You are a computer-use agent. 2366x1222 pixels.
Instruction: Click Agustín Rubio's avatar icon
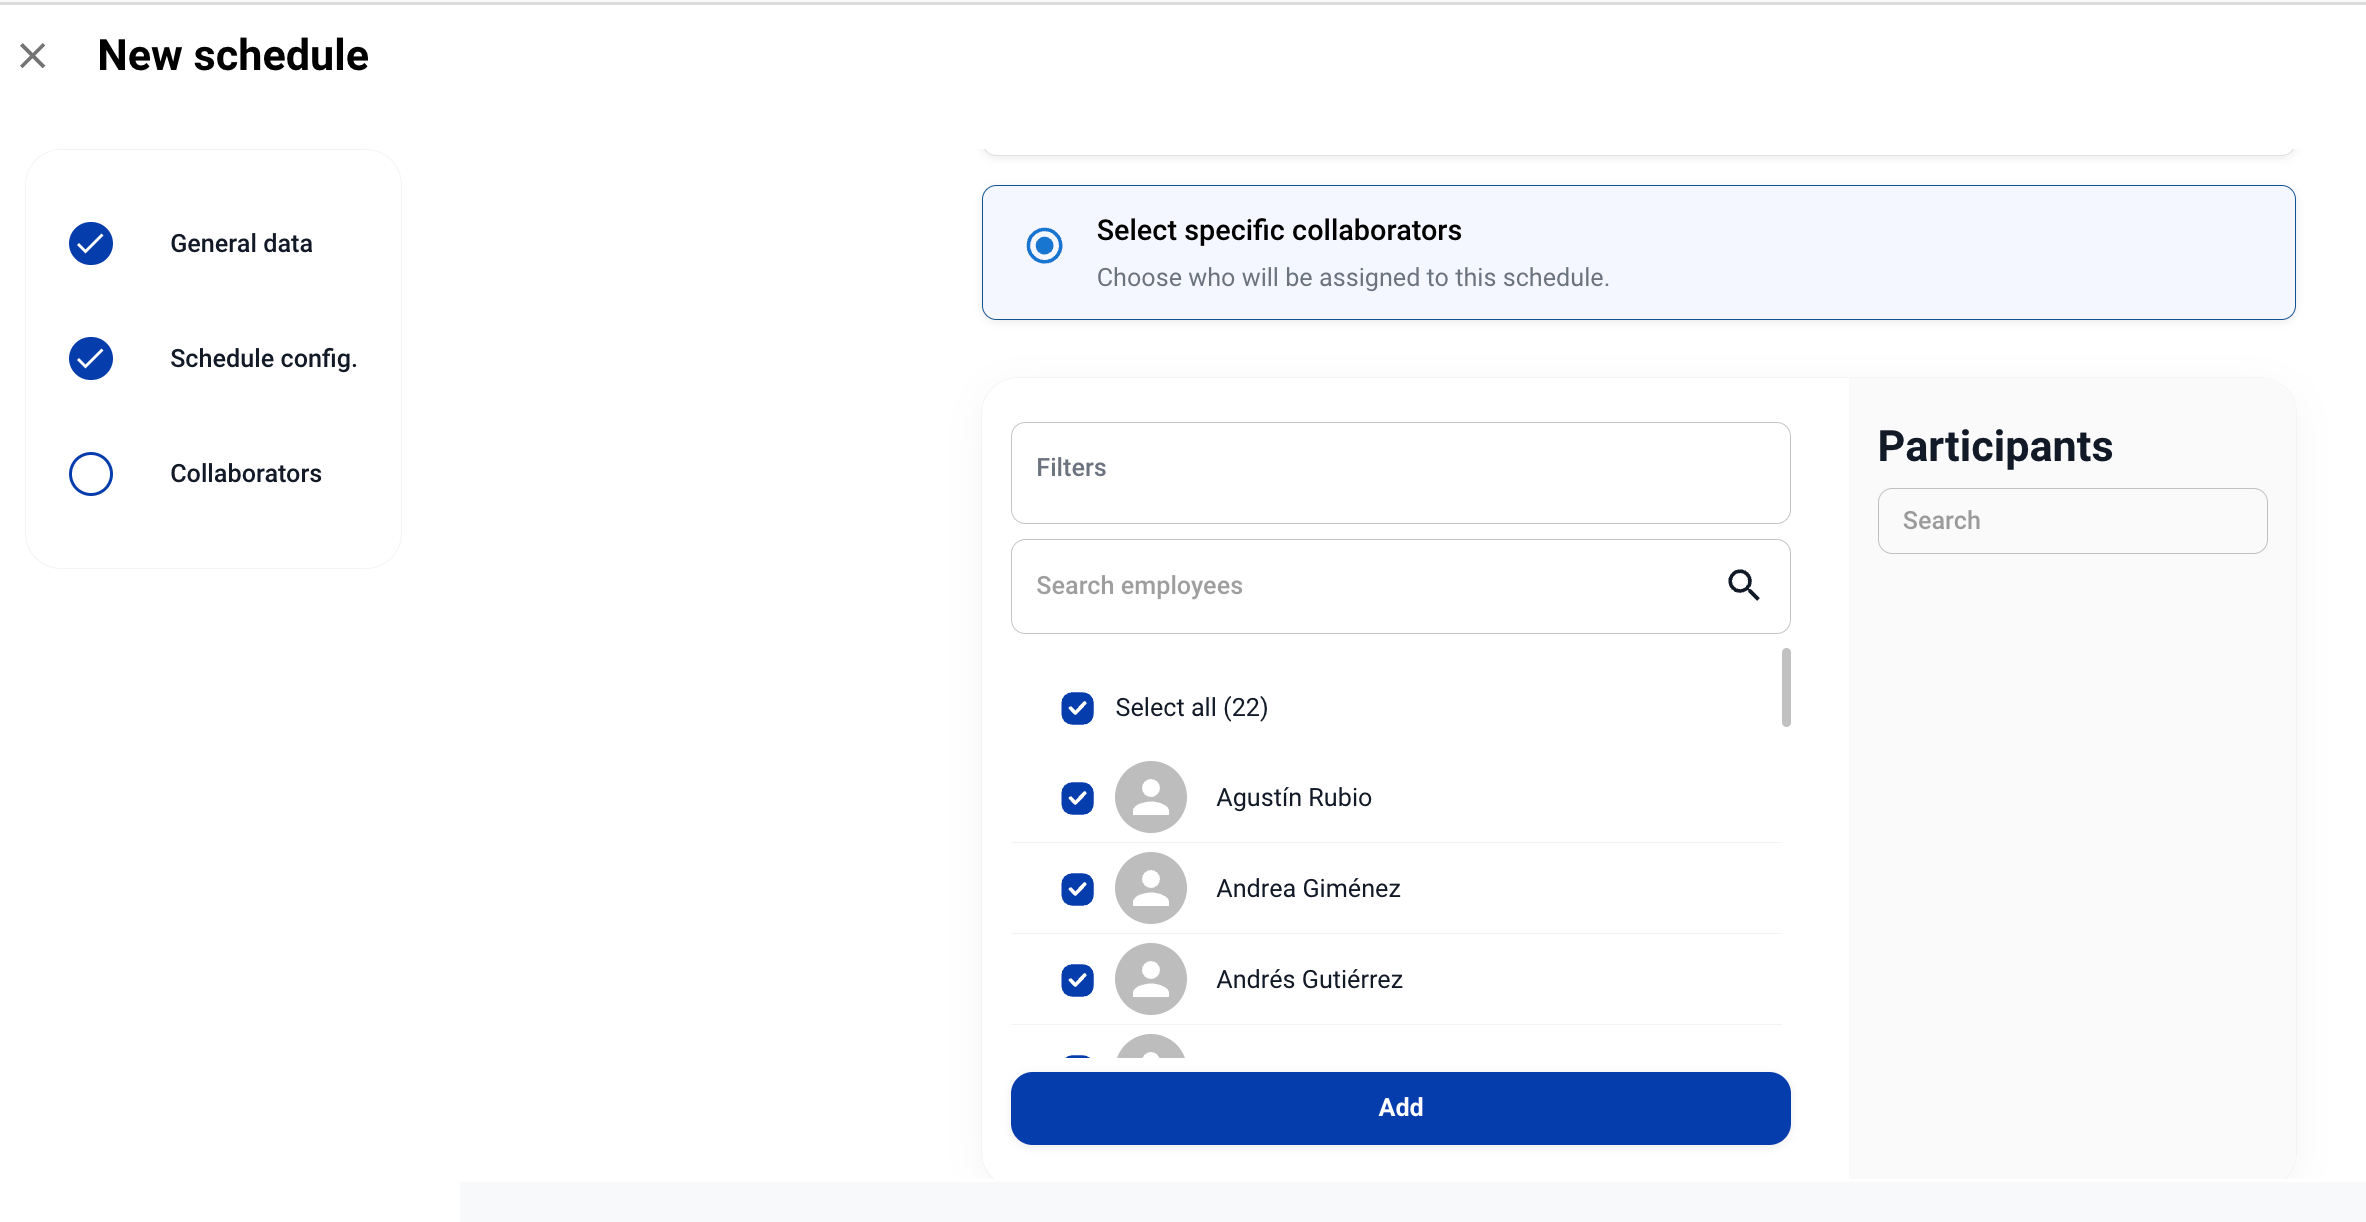click(x=1150, y=797)
